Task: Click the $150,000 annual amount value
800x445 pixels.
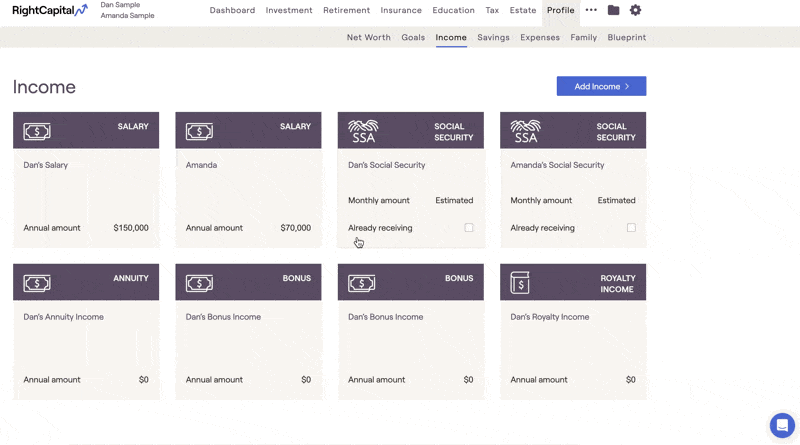Action: point(131,228)
